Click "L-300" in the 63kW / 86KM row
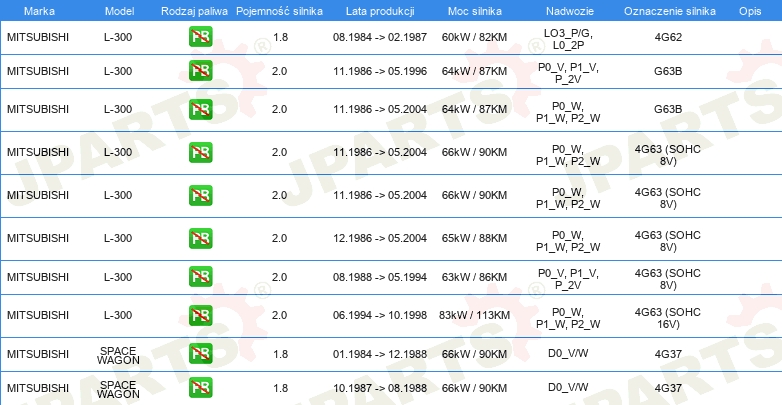 118,277
